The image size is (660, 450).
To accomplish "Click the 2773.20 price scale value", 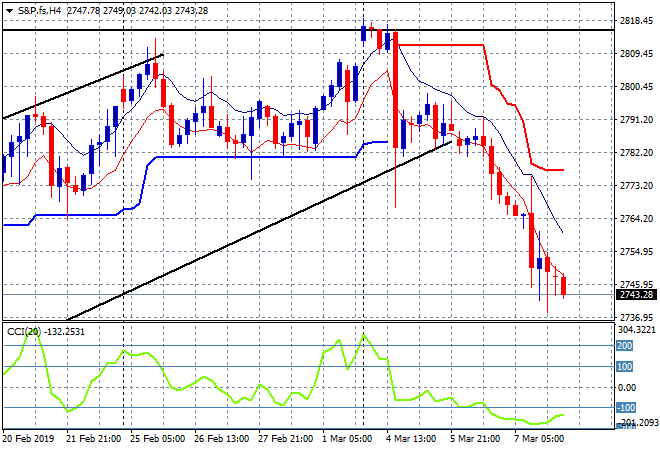I will click(x=636, y=186).
